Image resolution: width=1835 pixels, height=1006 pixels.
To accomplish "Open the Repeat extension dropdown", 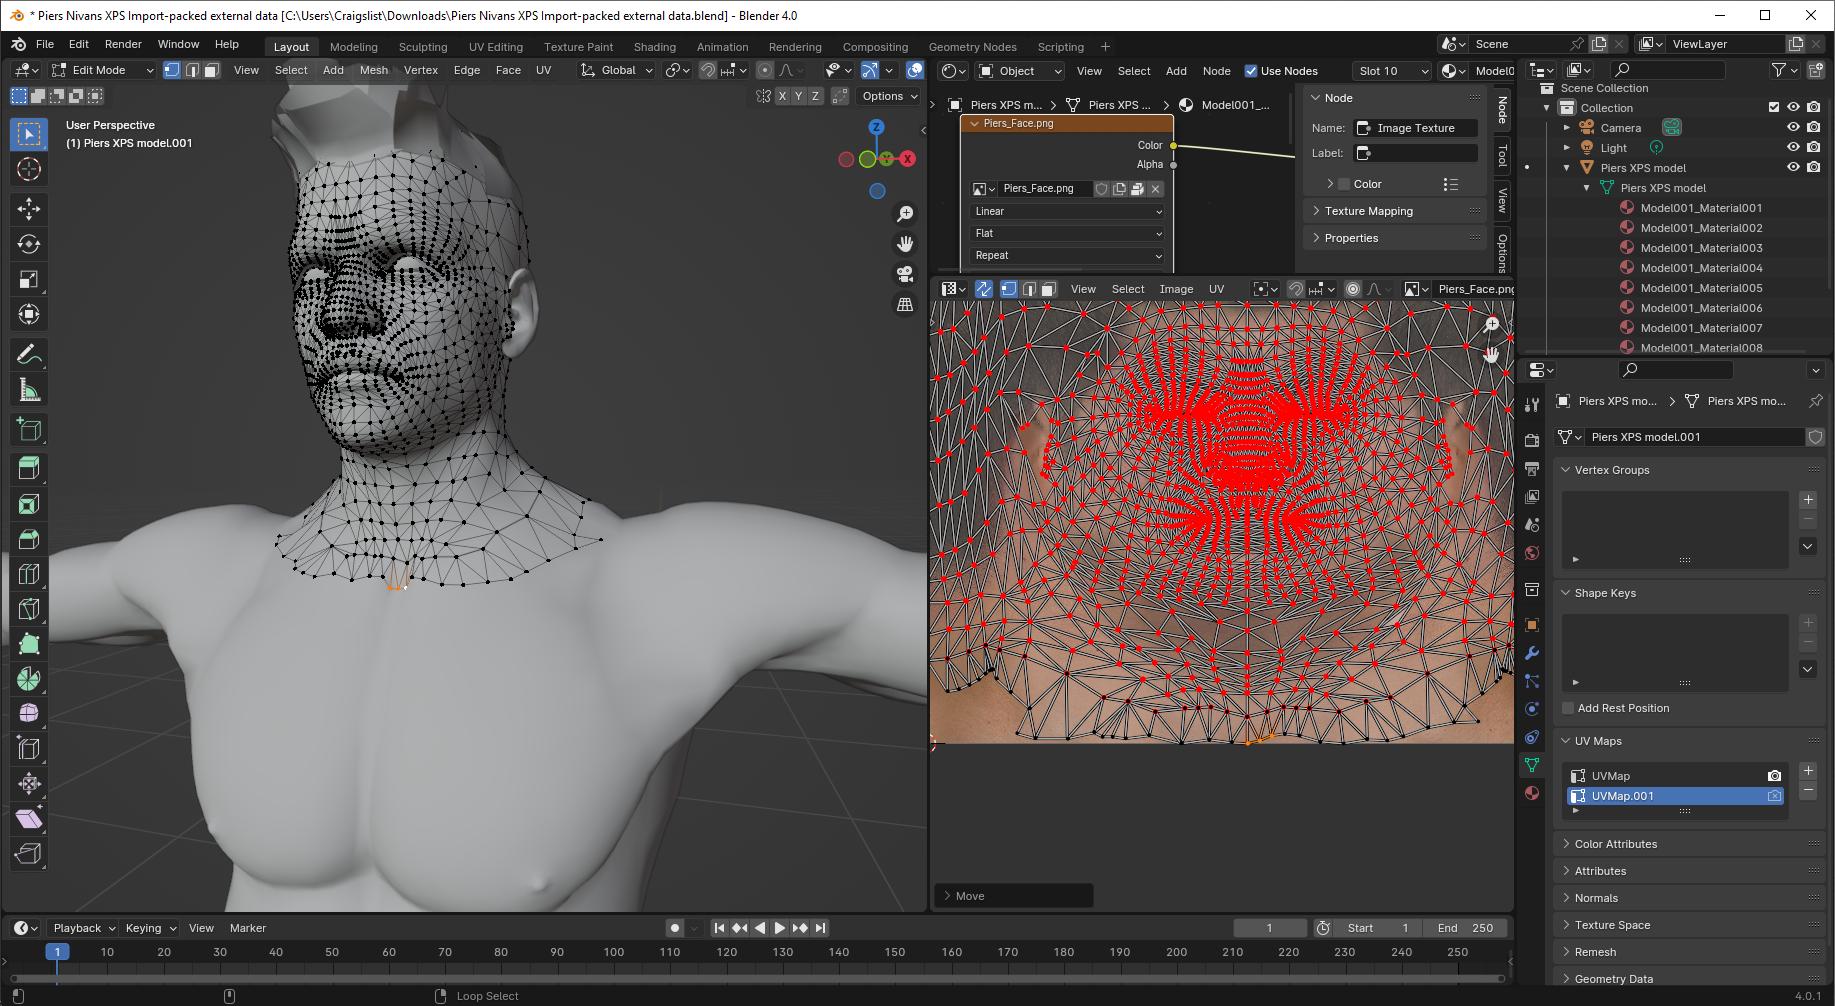I will pos(1067,255).
